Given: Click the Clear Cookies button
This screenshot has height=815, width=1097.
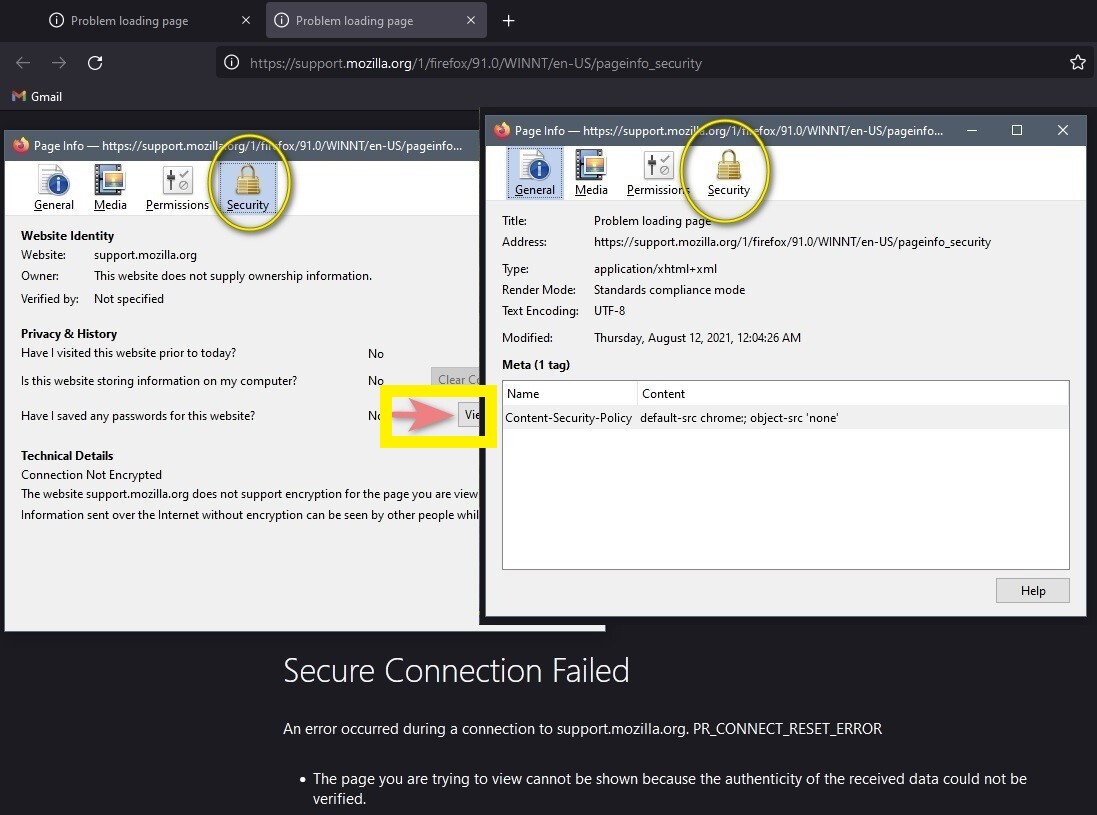Looking at the screenshot, I should [x=455, y=379].
